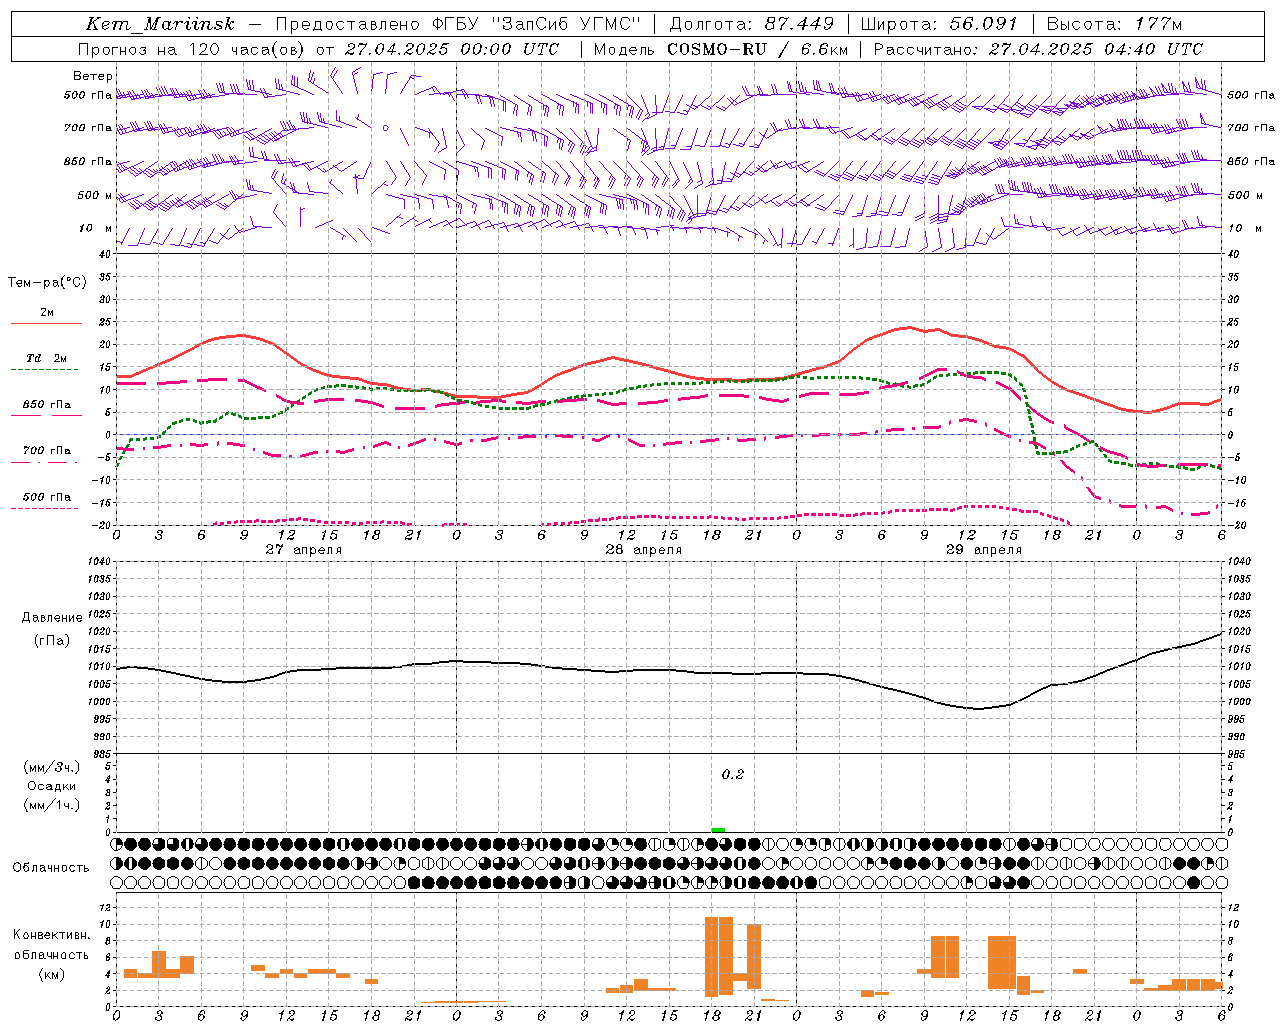The height and width of the screenshot is (1024, 1280).
Task: Click the 'Давление' pressure panel label
Action: pos(52,618)
